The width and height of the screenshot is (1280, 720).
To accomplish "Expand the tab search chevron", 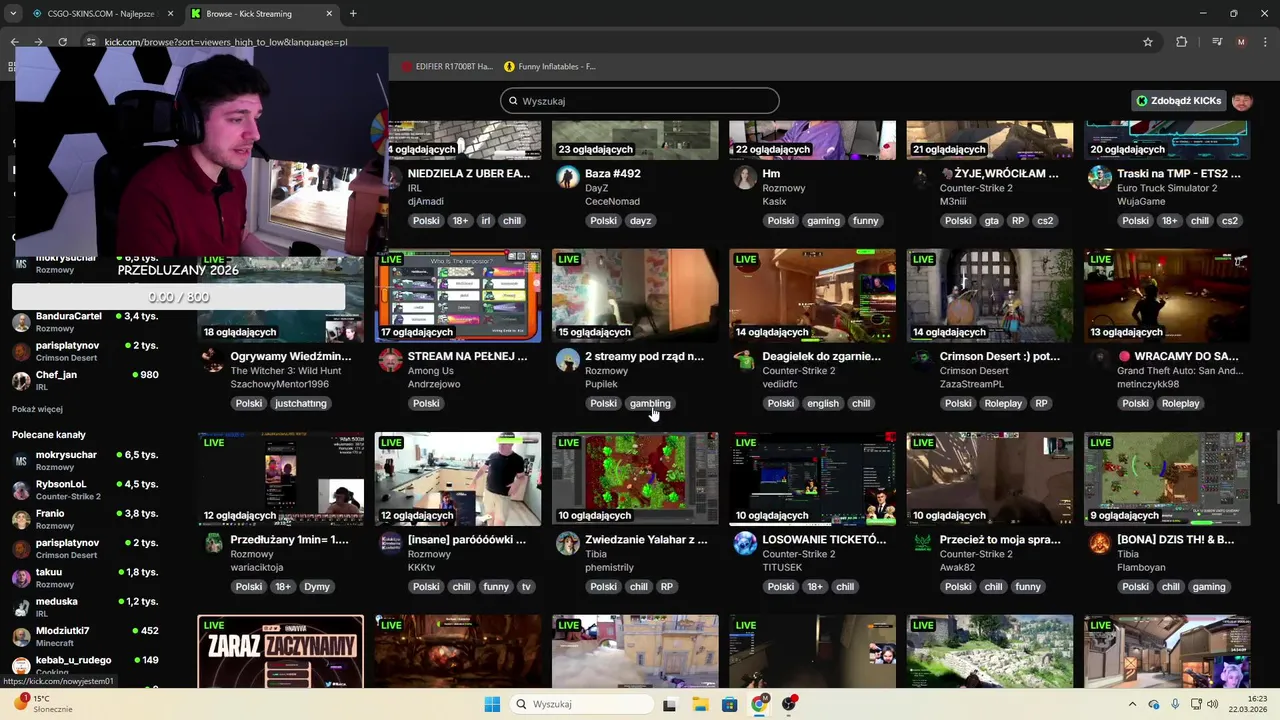I will click(x=12, y=14).
